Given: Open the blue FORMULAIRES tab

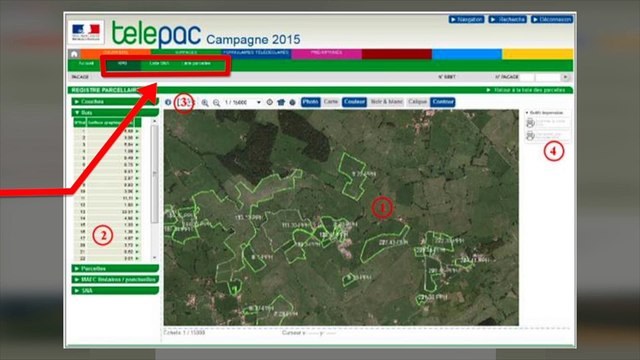Looking at the screenshot, I should click(x=256, y=54).
